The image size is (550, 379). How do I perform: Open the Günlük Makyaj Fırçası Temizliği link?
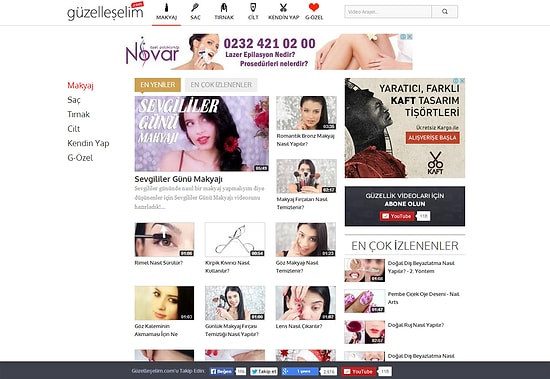[x=232, y=330]
